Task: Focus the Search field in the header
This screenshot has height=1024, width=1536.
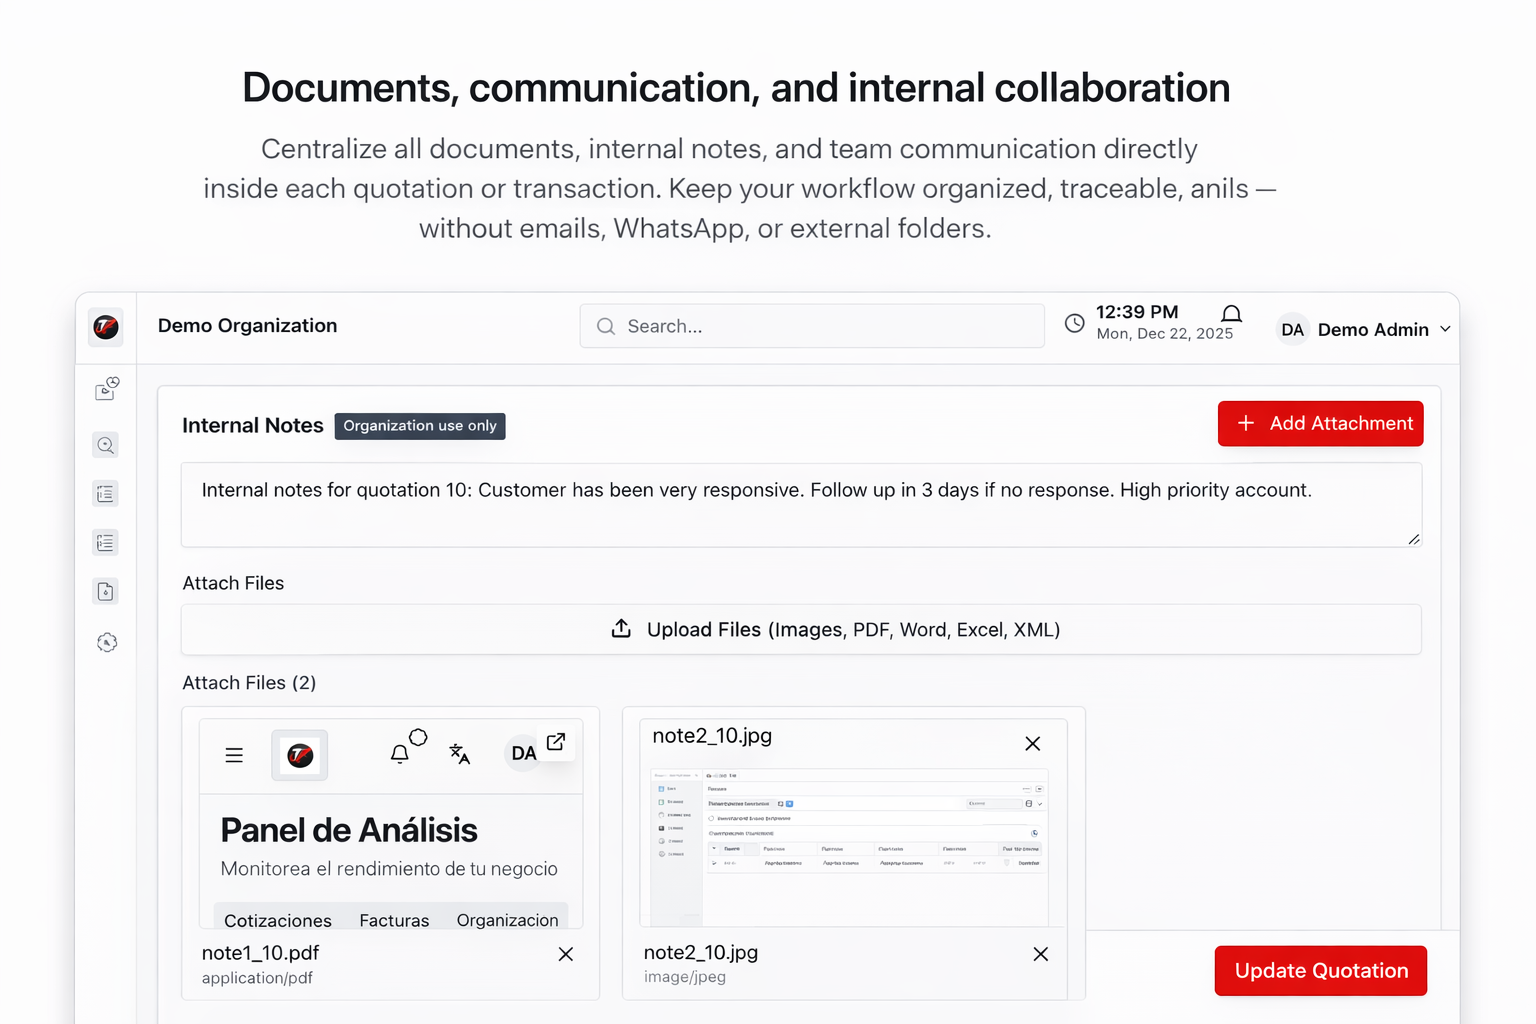Action: tap(811, 327)
